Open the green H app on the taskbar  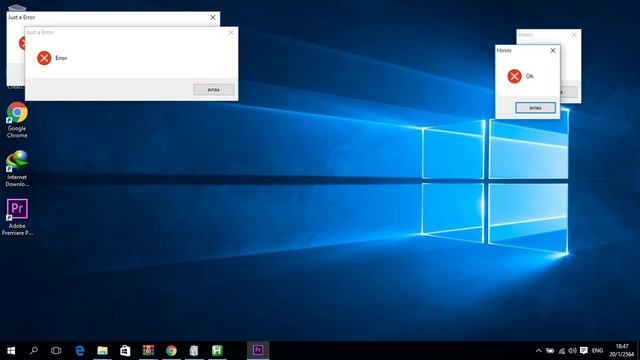point(217,351)
